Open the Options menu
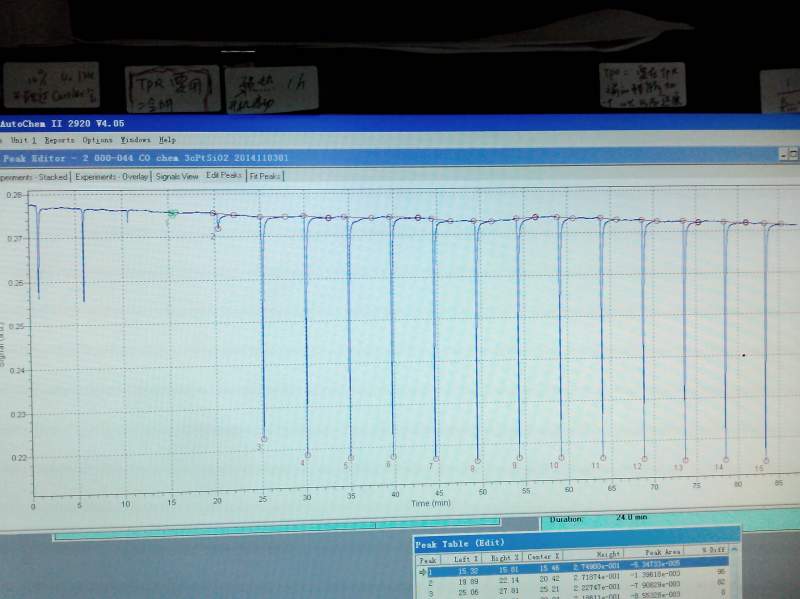Screen dimensions: 800x599 pos(97,140)
